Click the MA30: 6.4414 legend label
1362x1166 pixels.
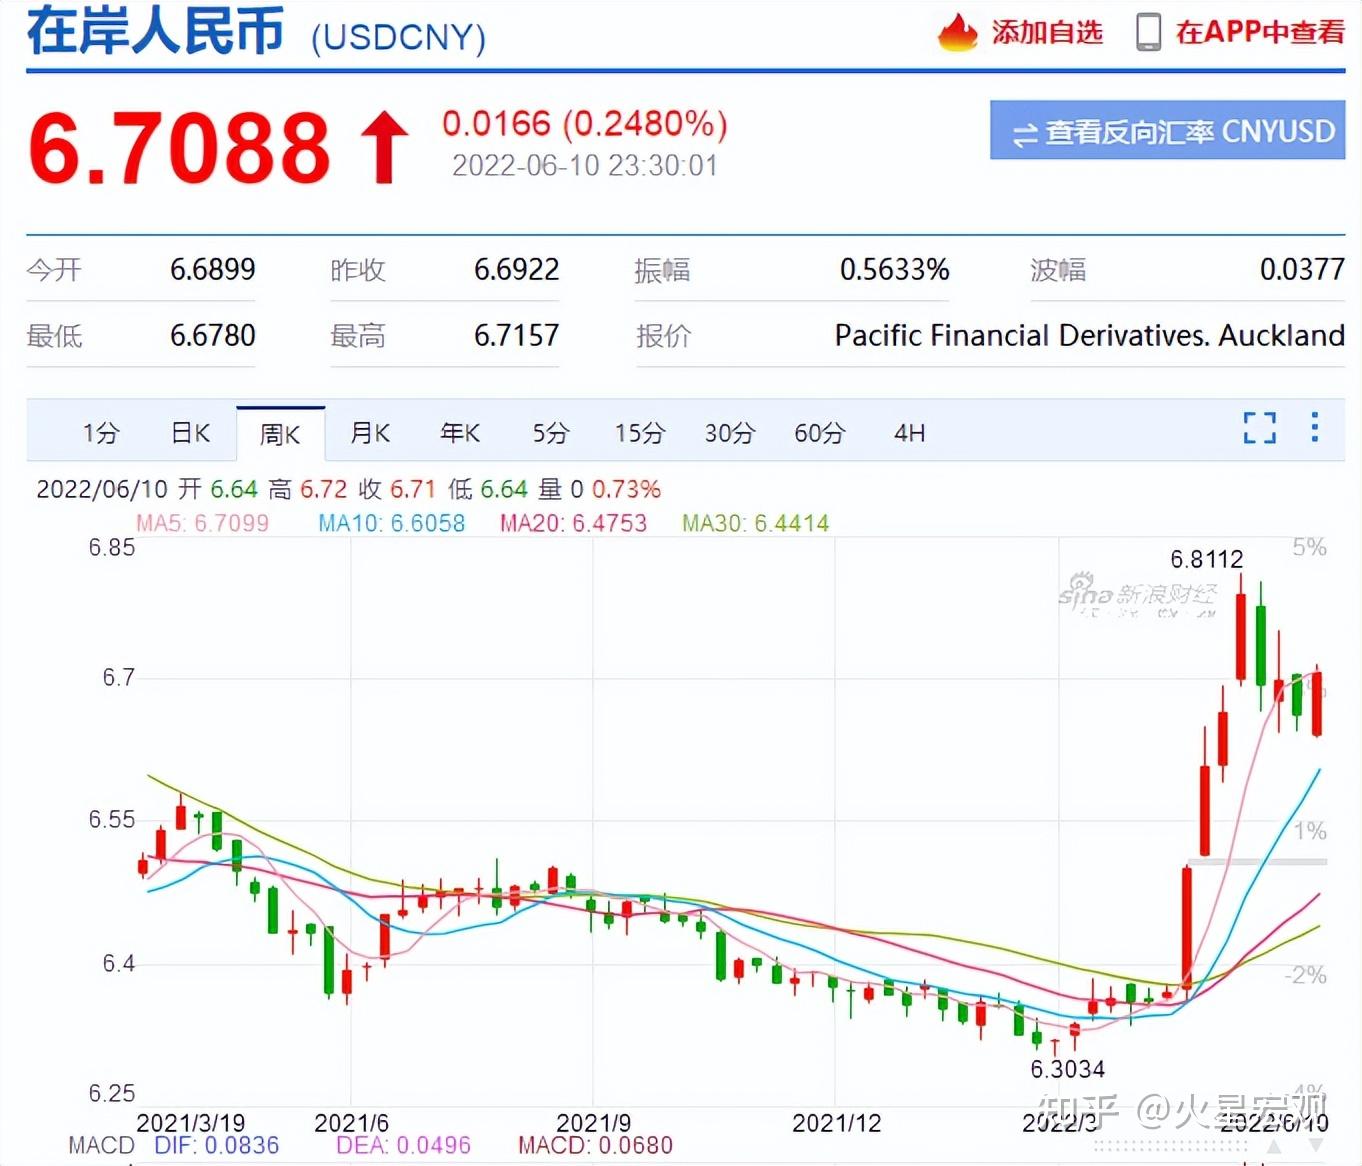756,523
